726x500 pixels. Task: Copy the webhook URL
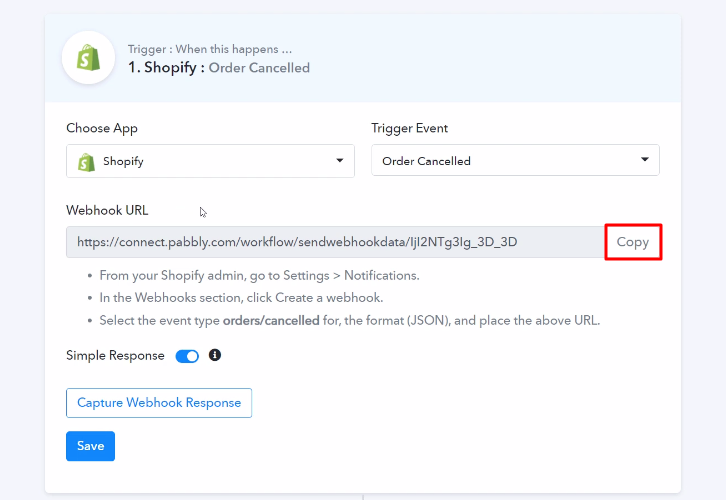pyautogui.click(x=633, y=242)
